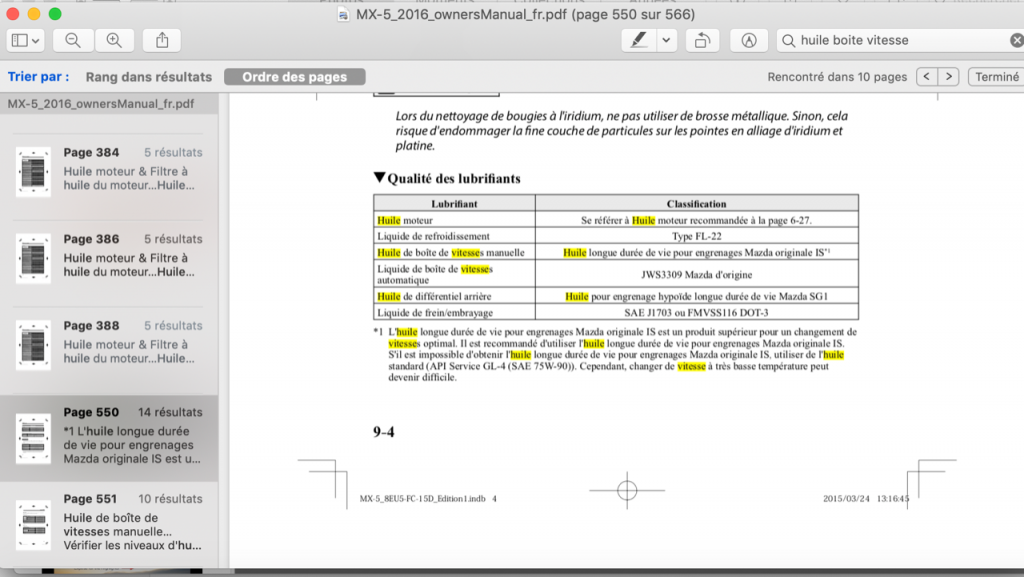Click the 'Terminé' button
Screen dimensions: 1024x577
coord(997,77)
